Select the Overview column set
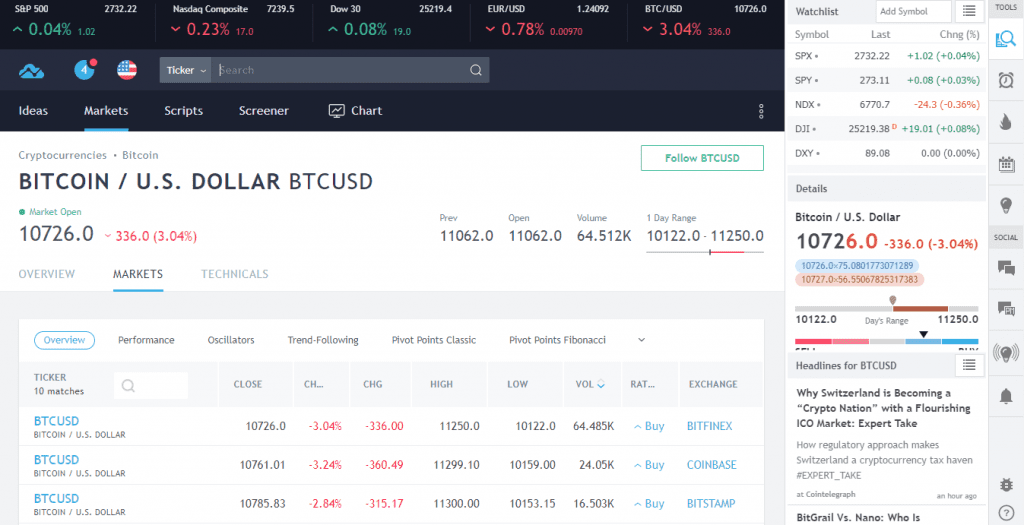1024x525 pixels. click(64, 340)
